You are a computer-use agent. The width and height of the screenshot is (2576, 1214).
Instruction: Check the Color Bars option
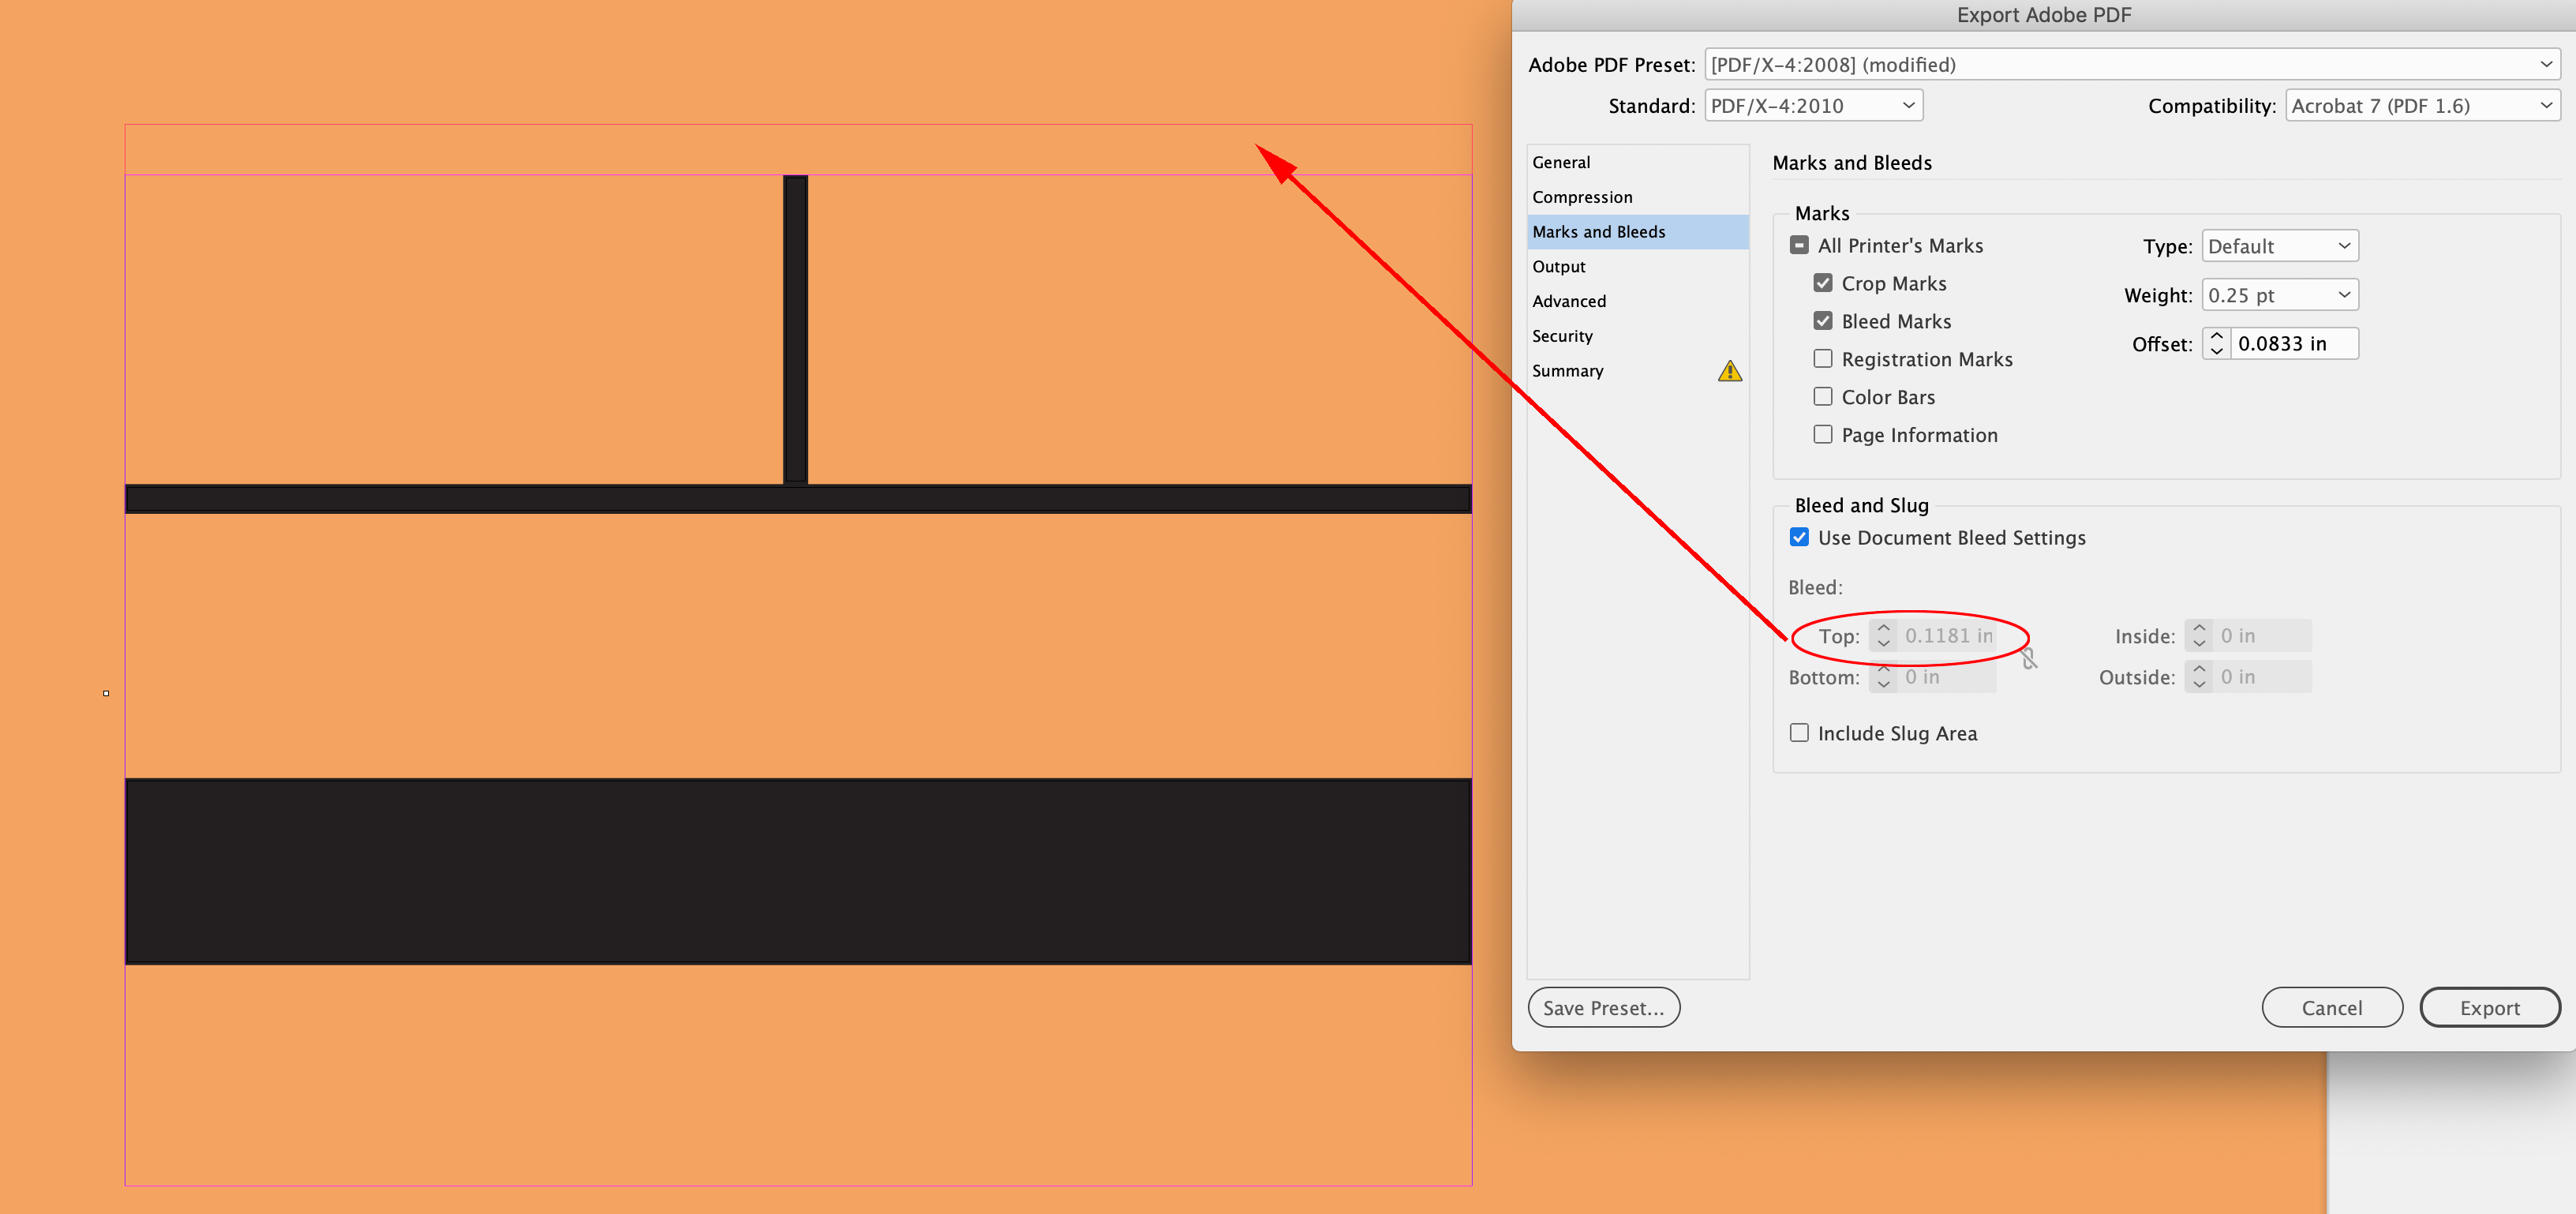pyautogui.click(x=1822, y=396)
